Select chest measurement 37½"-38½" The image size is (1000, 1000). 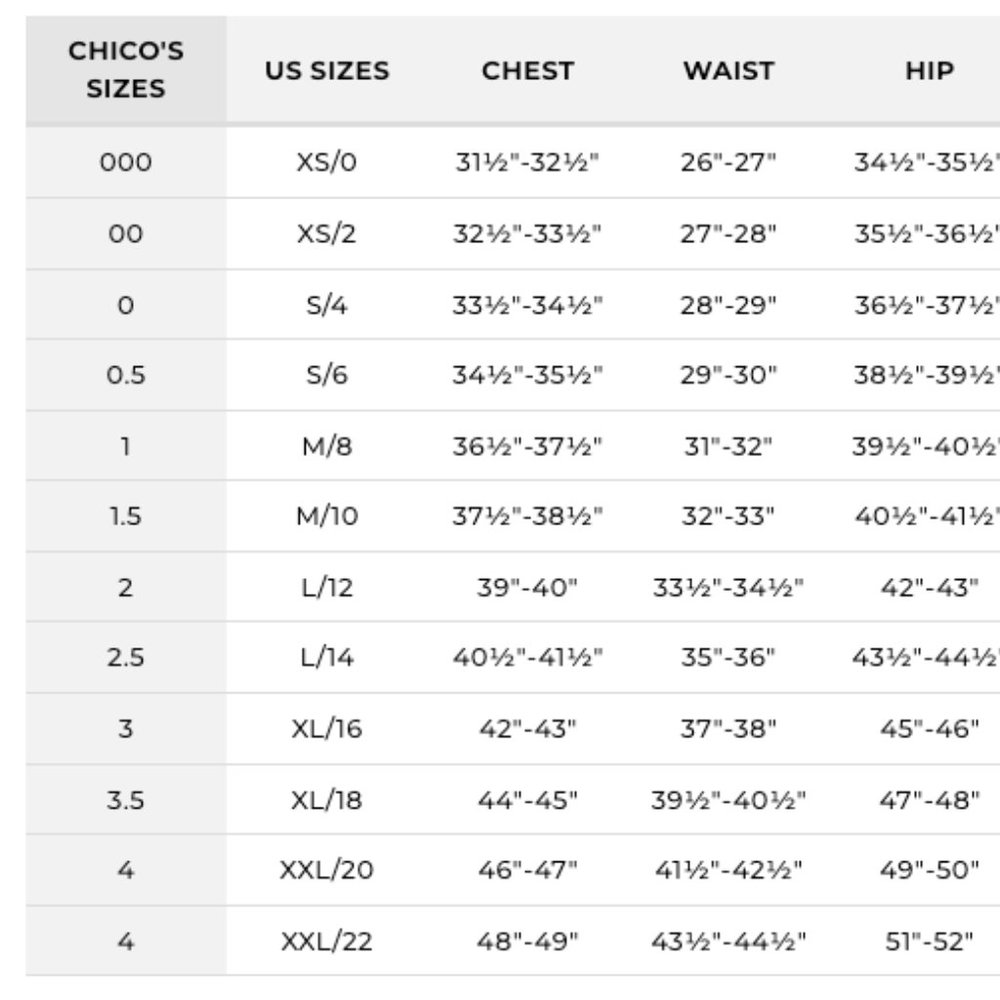click(527, 516)
